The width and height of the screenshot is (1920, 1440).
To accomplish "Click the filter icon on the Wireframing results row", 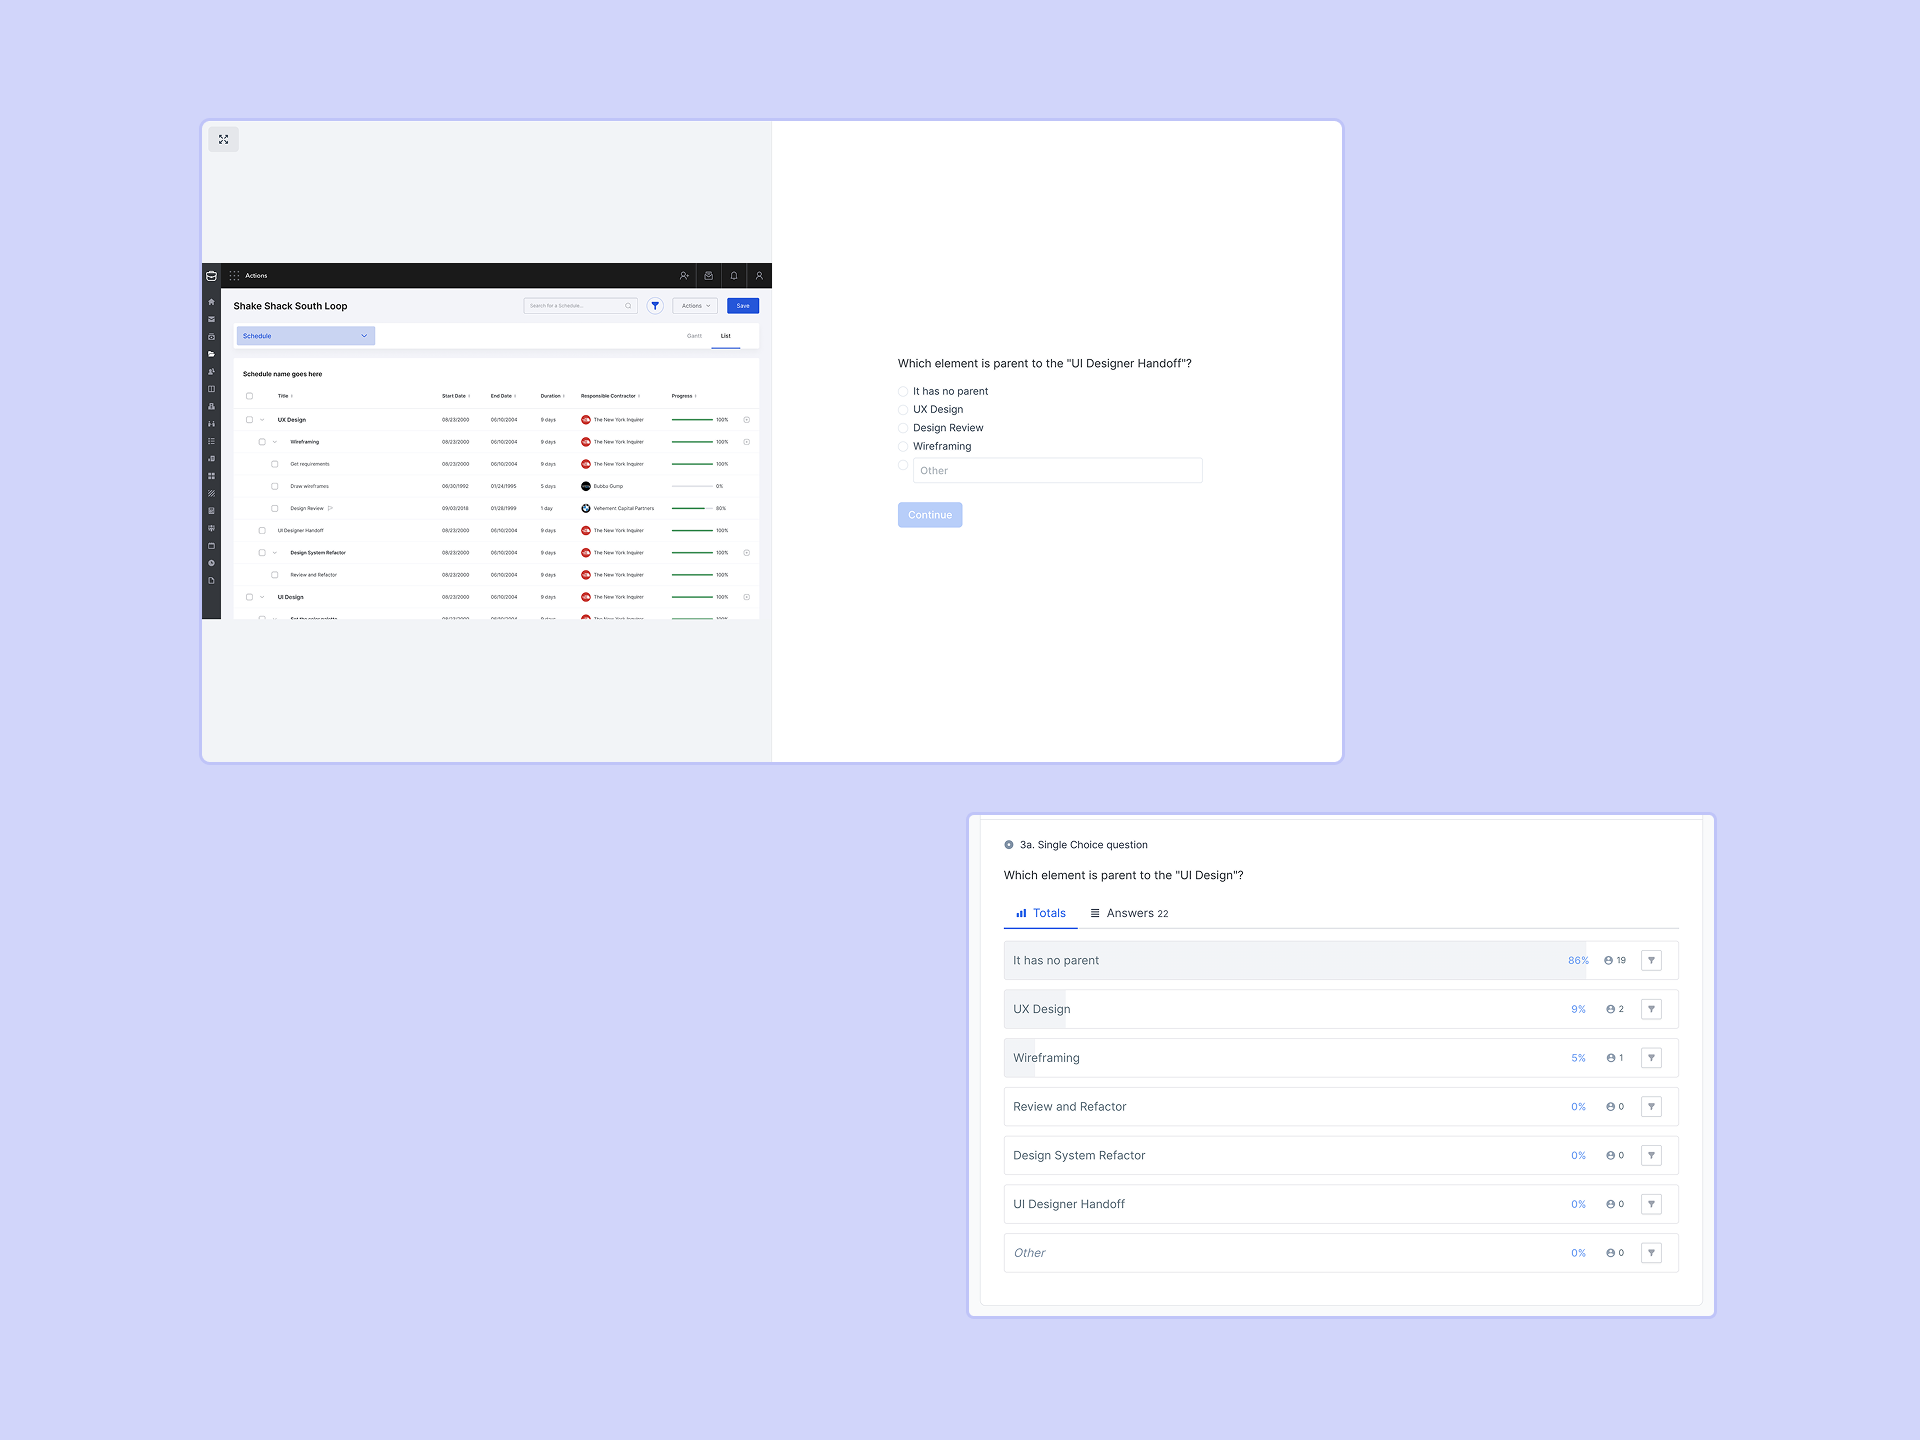I will coord(1651,1057).
